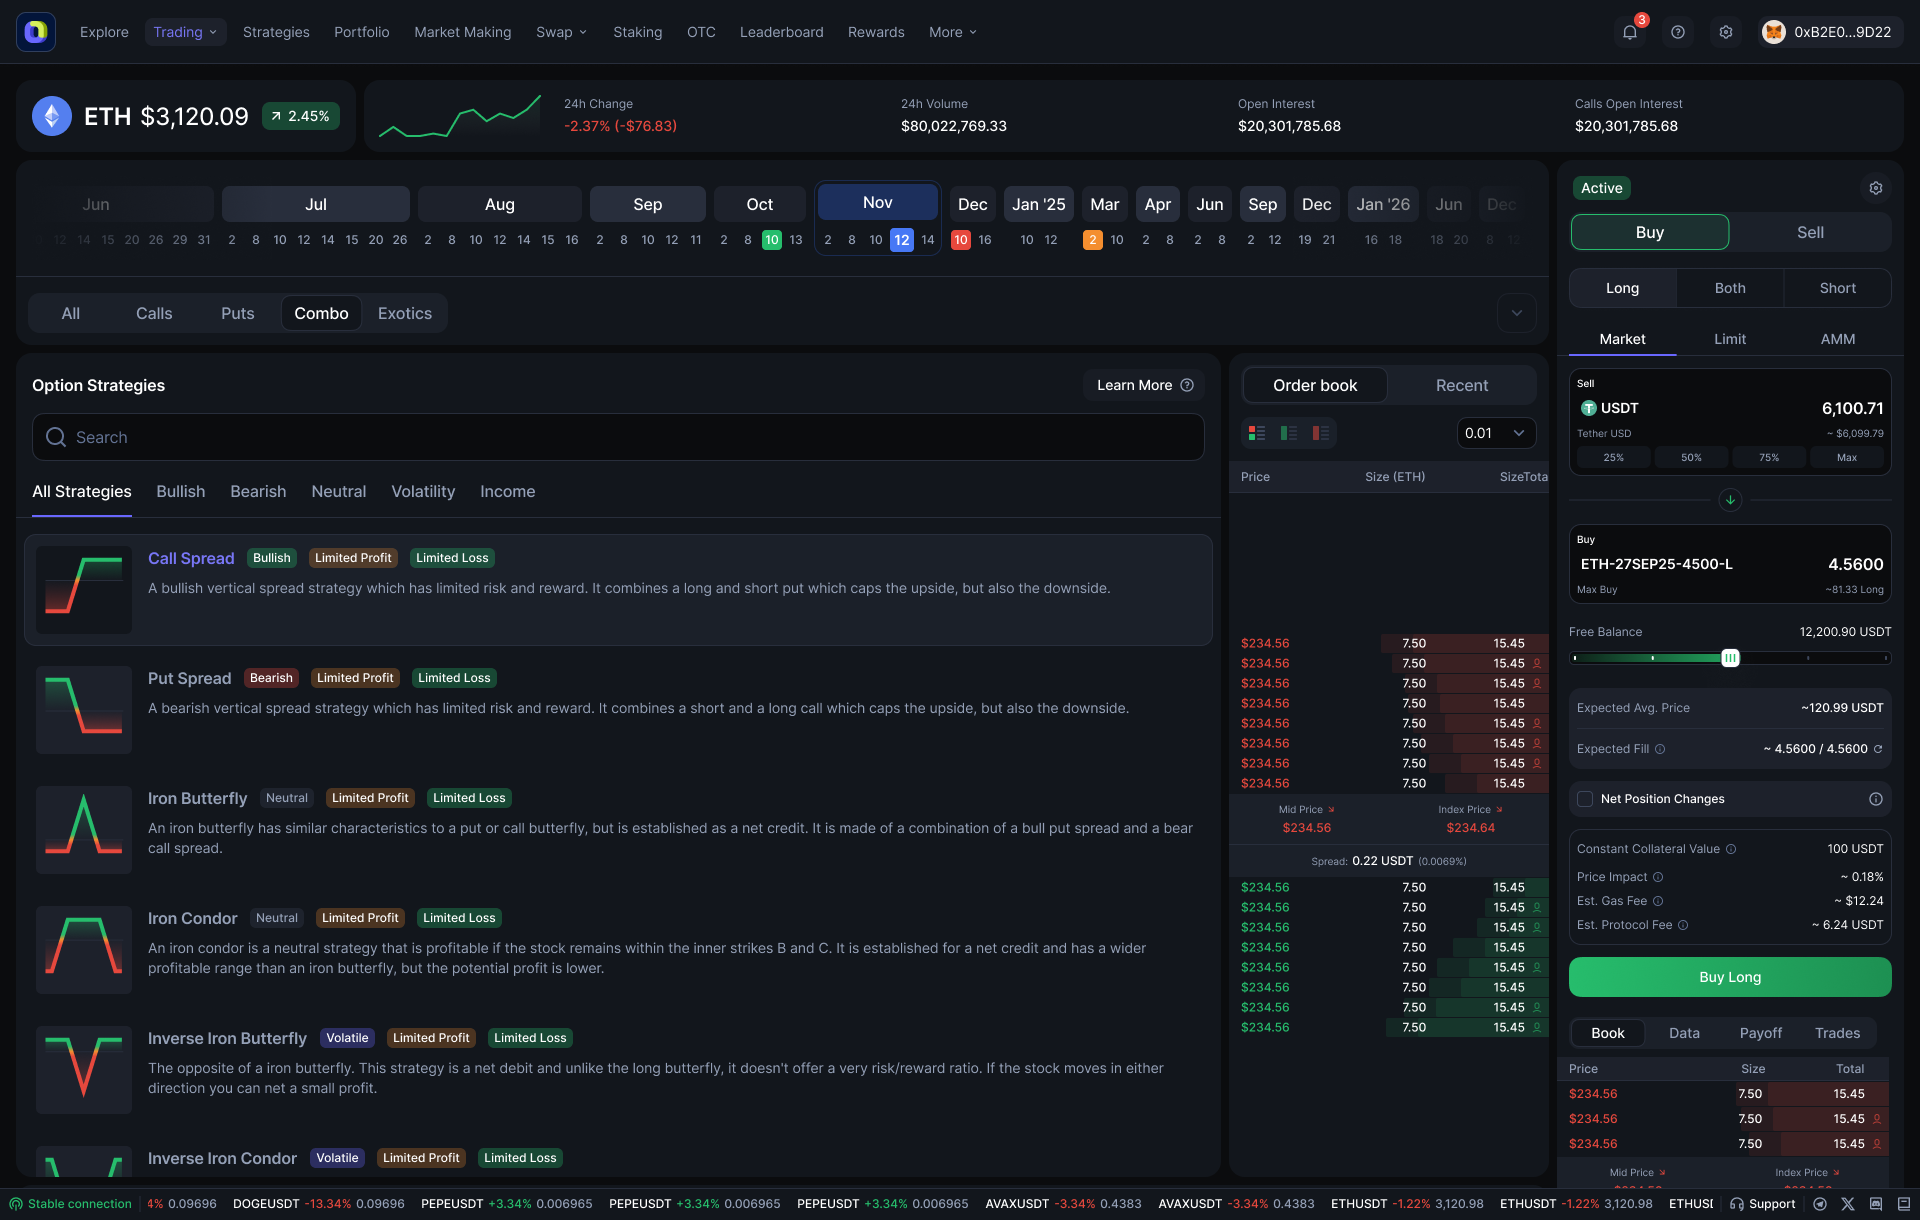This screenshot has height=1220, width=1920.
Task: Open the 0.01 price grouping dropdown
Action: 1495,433
